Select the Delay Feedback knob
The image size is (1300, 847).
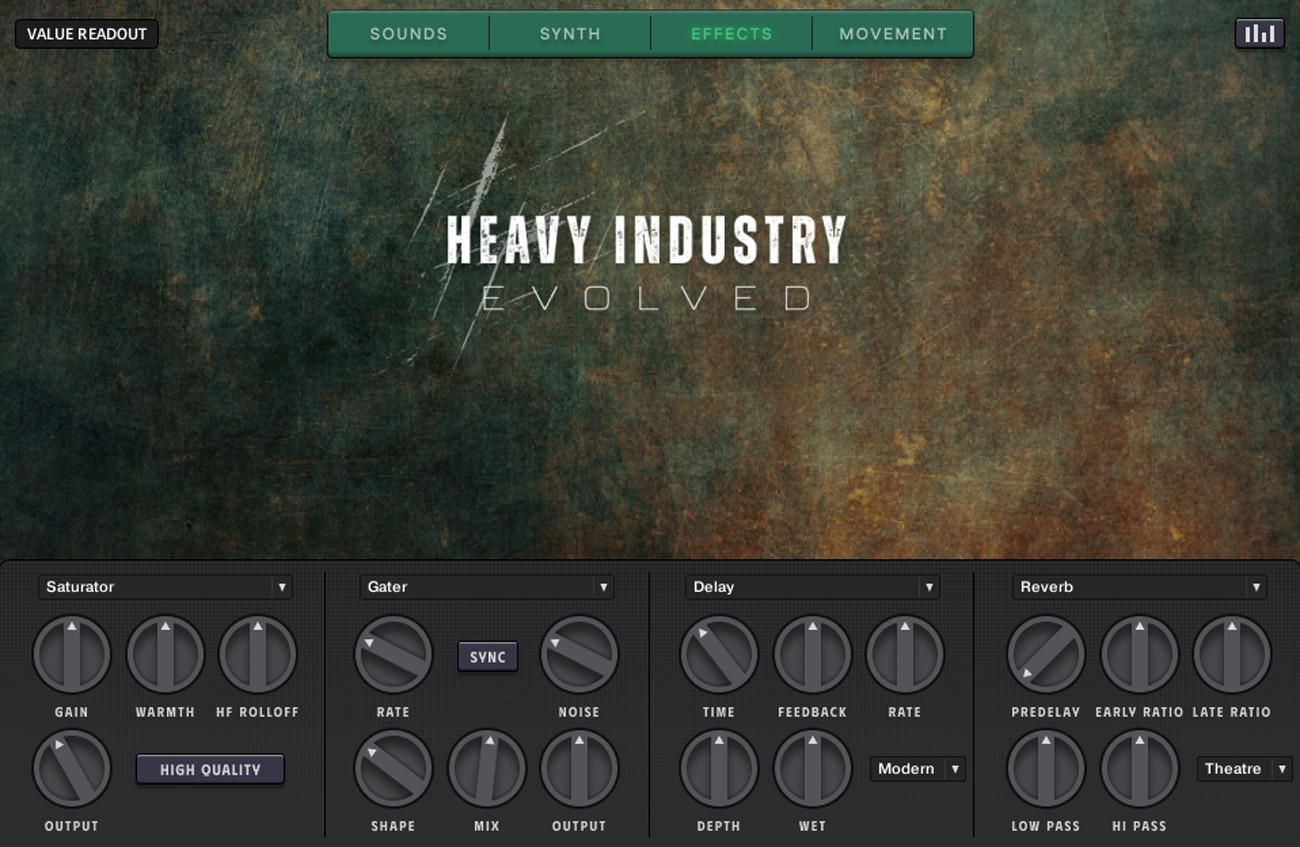[812, 653]
